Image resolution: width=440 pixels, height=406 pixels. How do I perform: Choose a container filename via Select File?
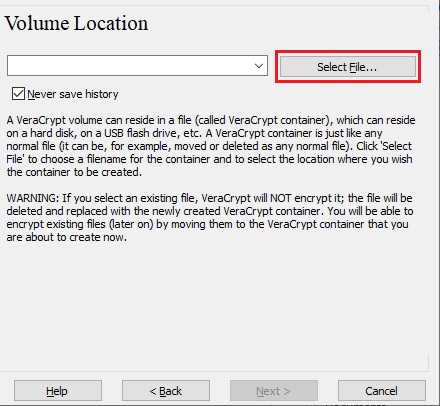(348, 67)
